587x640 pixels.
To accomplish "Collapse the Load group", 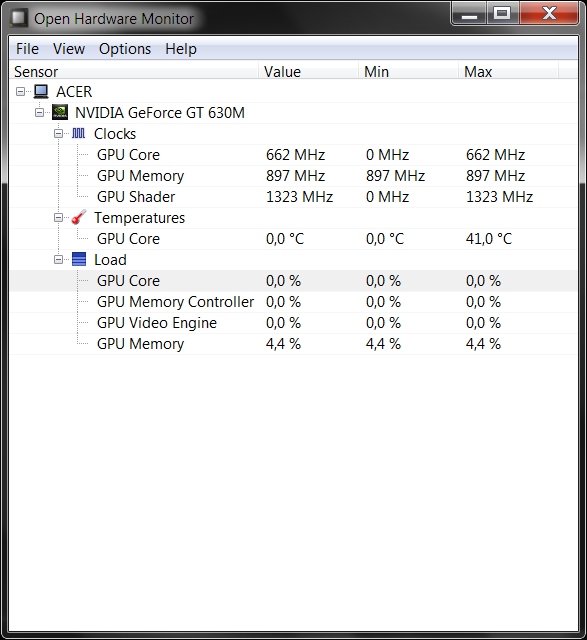I will [58, 260].
